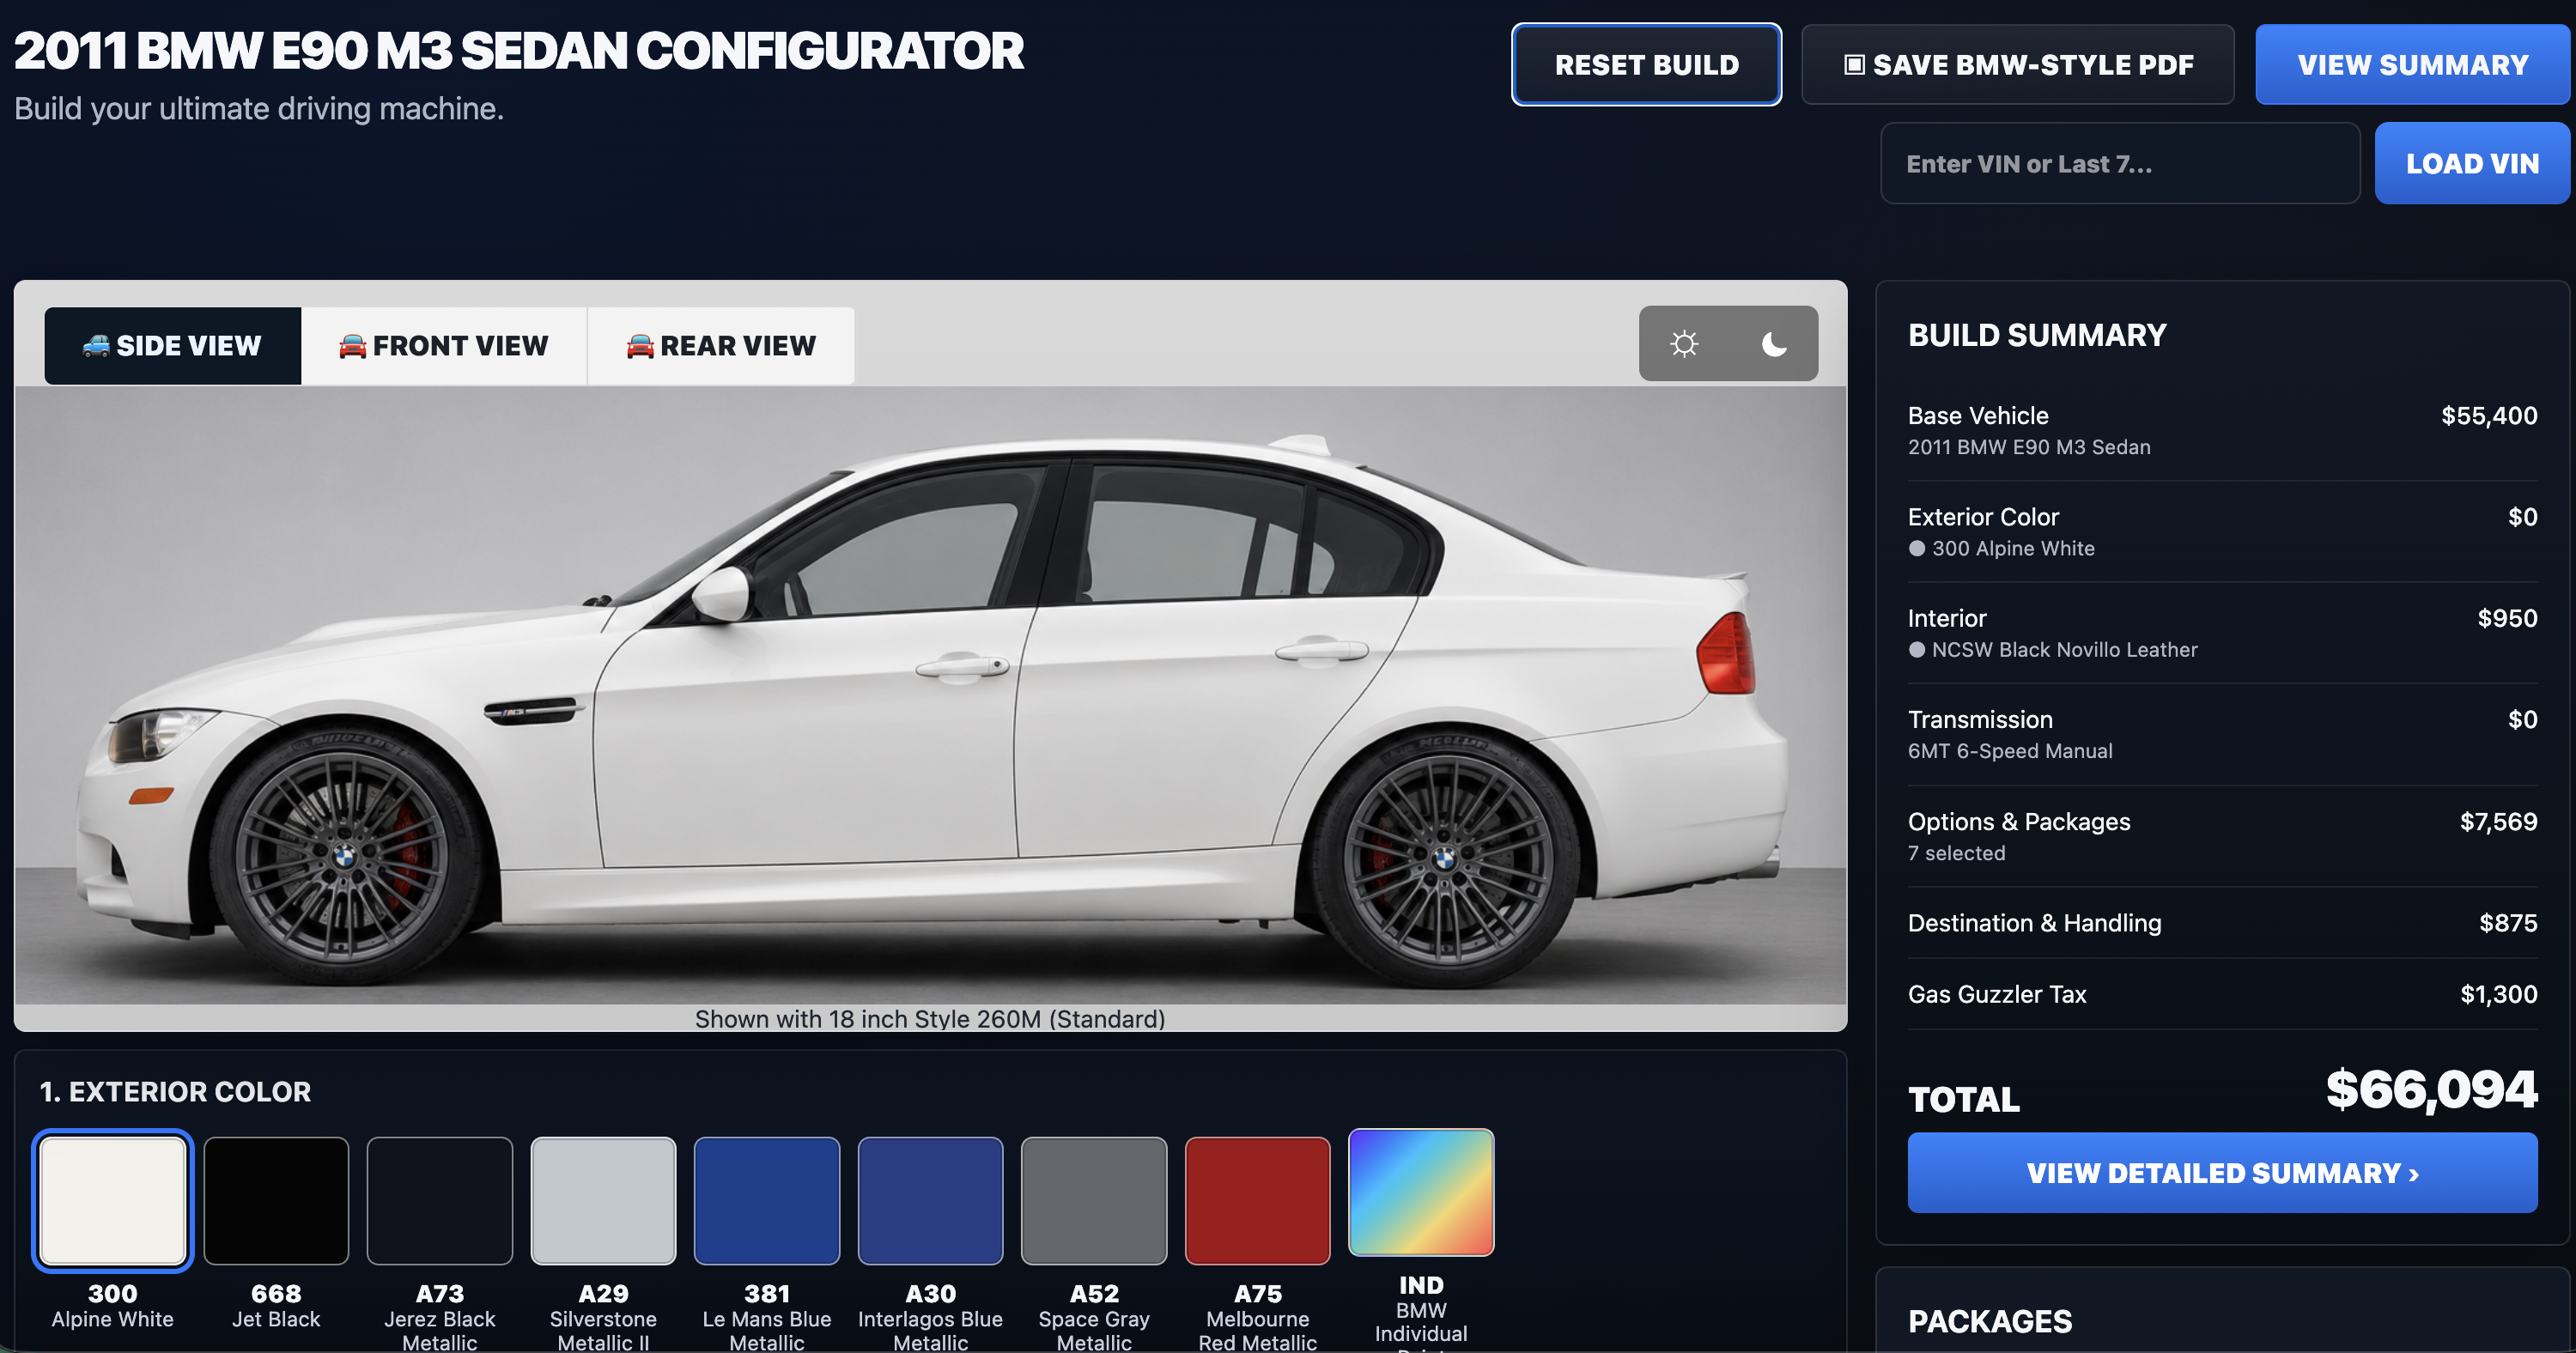Image resolution: width=2576 pixels, height=1353 pixels.
Task: Click the Build Summary heading
Action: click(2037, 335)
